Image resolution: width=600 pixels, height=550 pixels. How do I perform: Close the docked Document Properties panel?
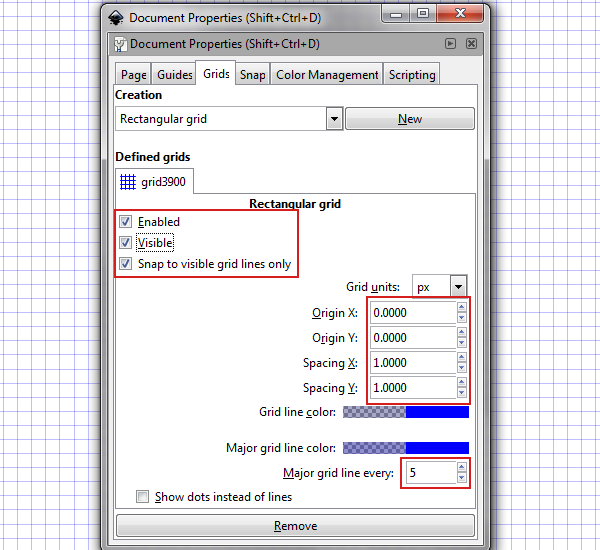[471, 44]
